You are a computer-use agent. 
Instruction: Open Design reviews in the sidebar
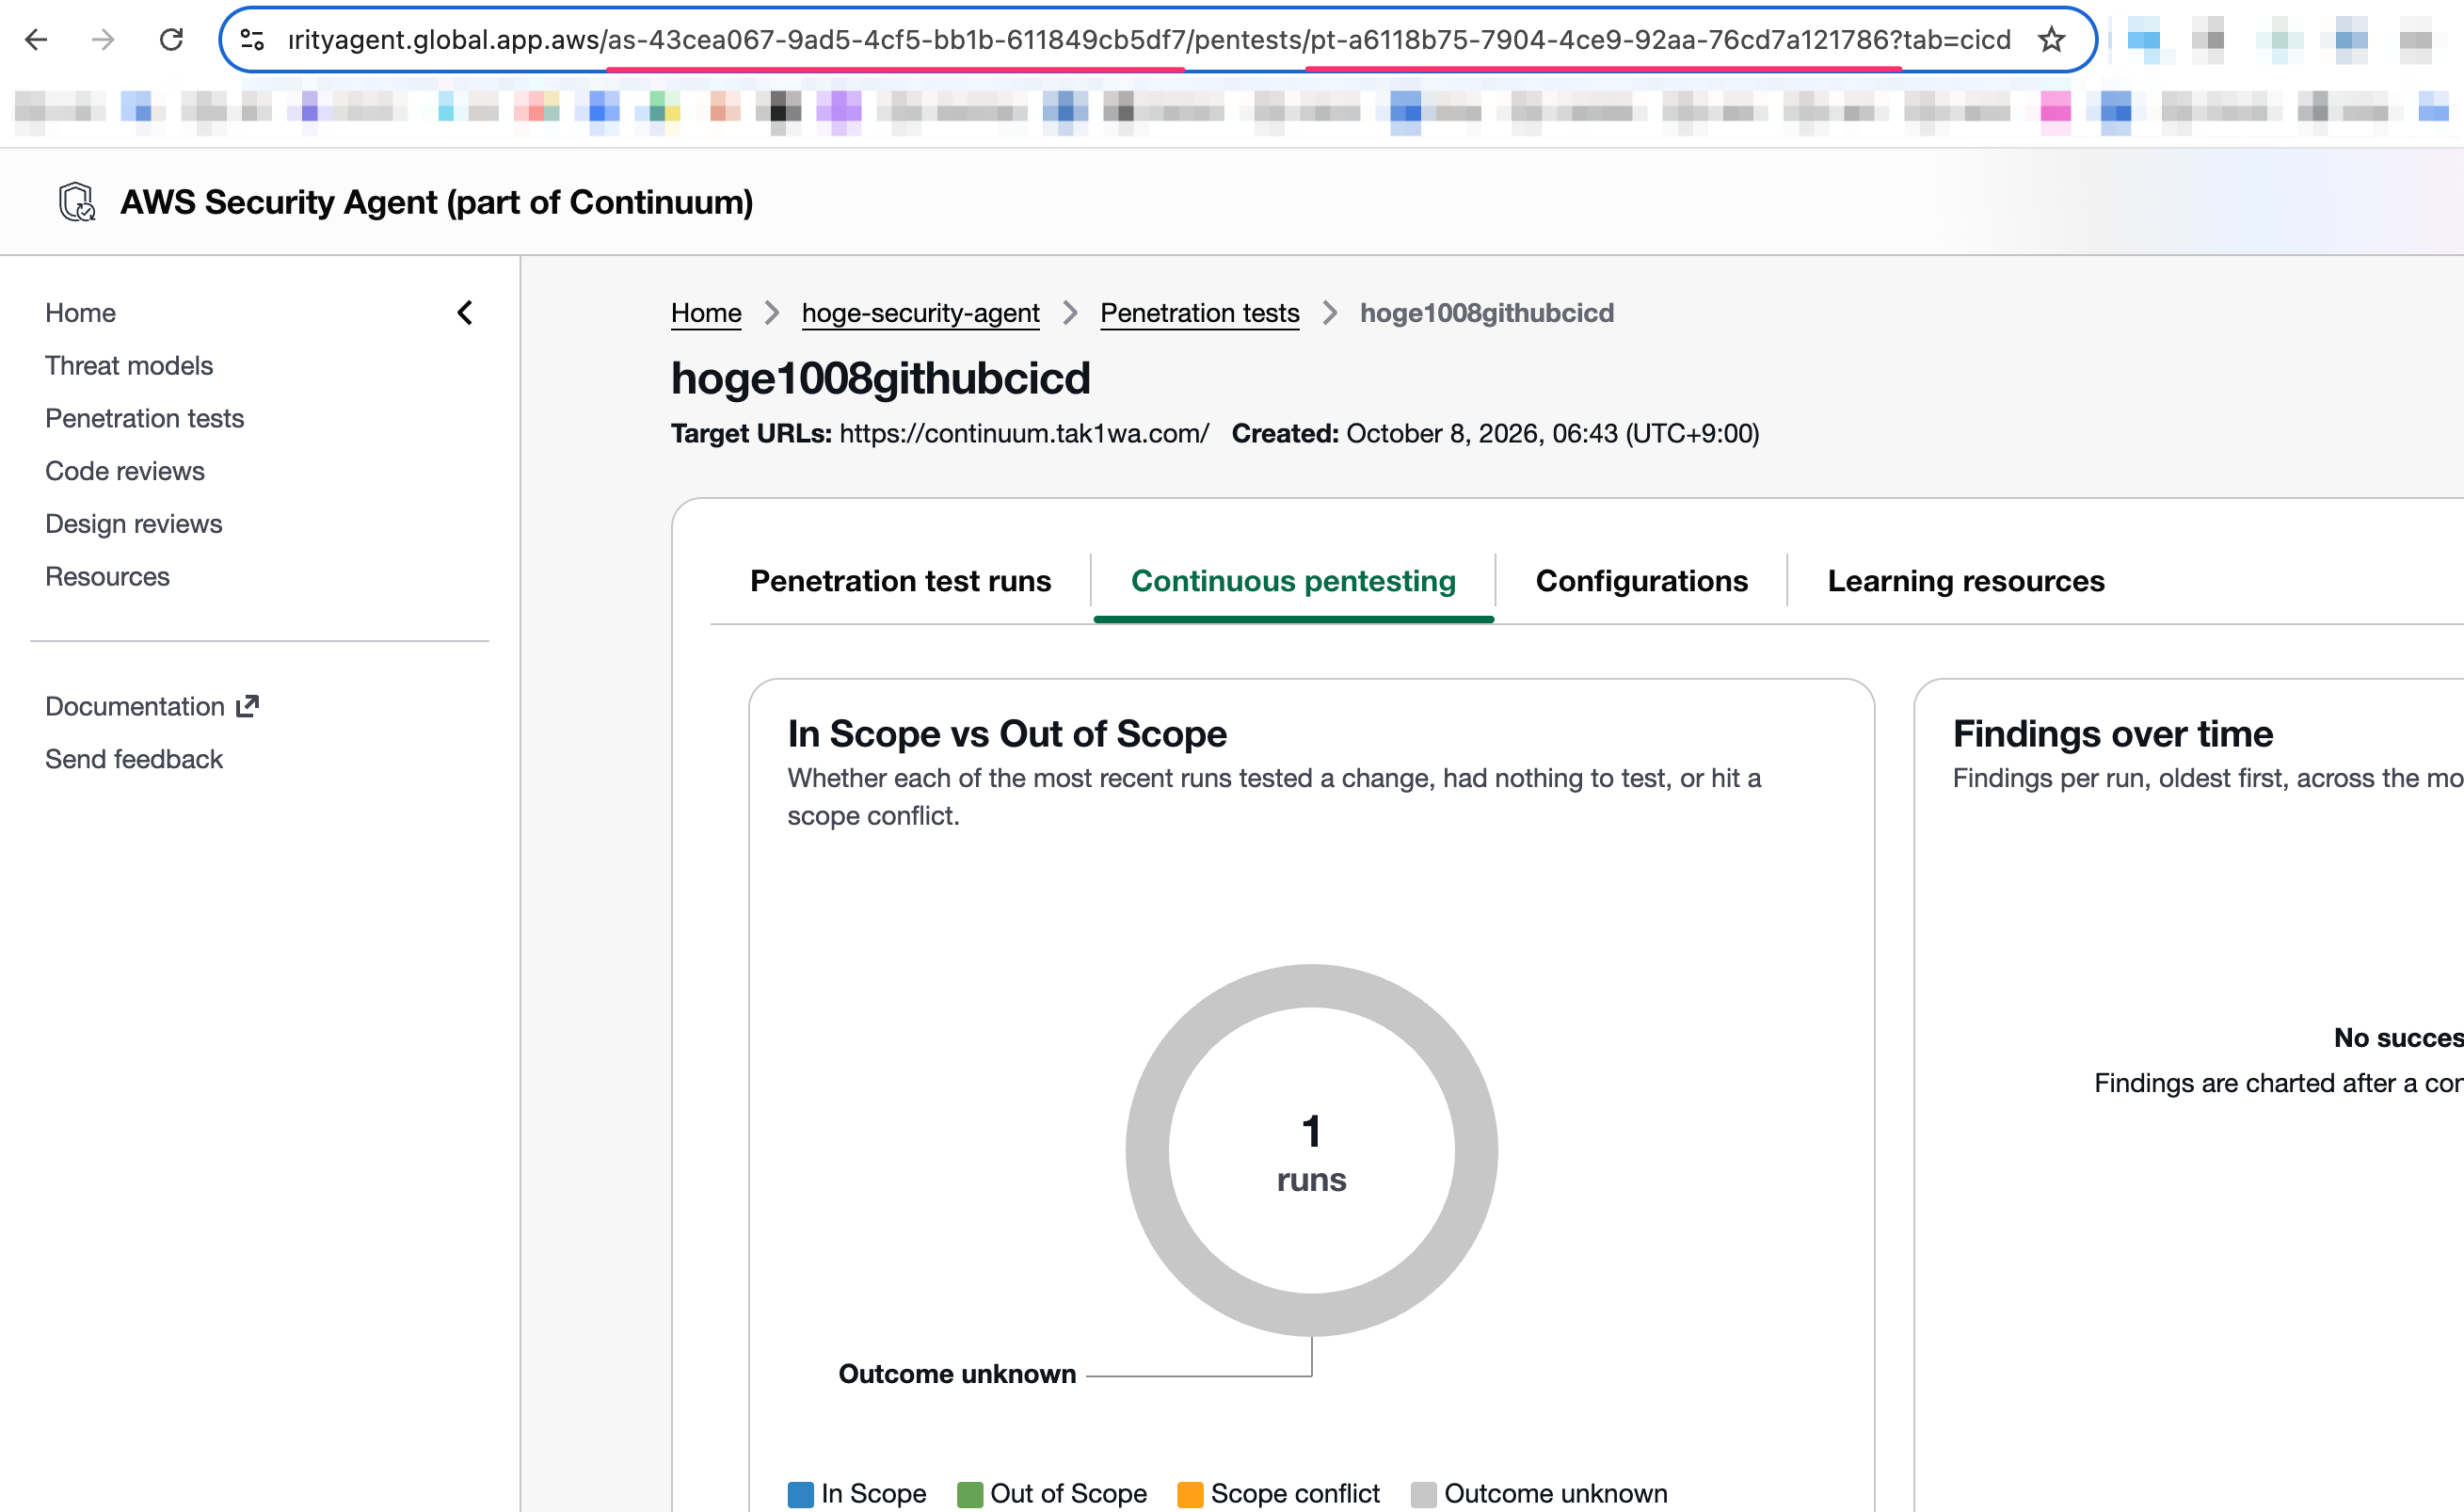134,524
